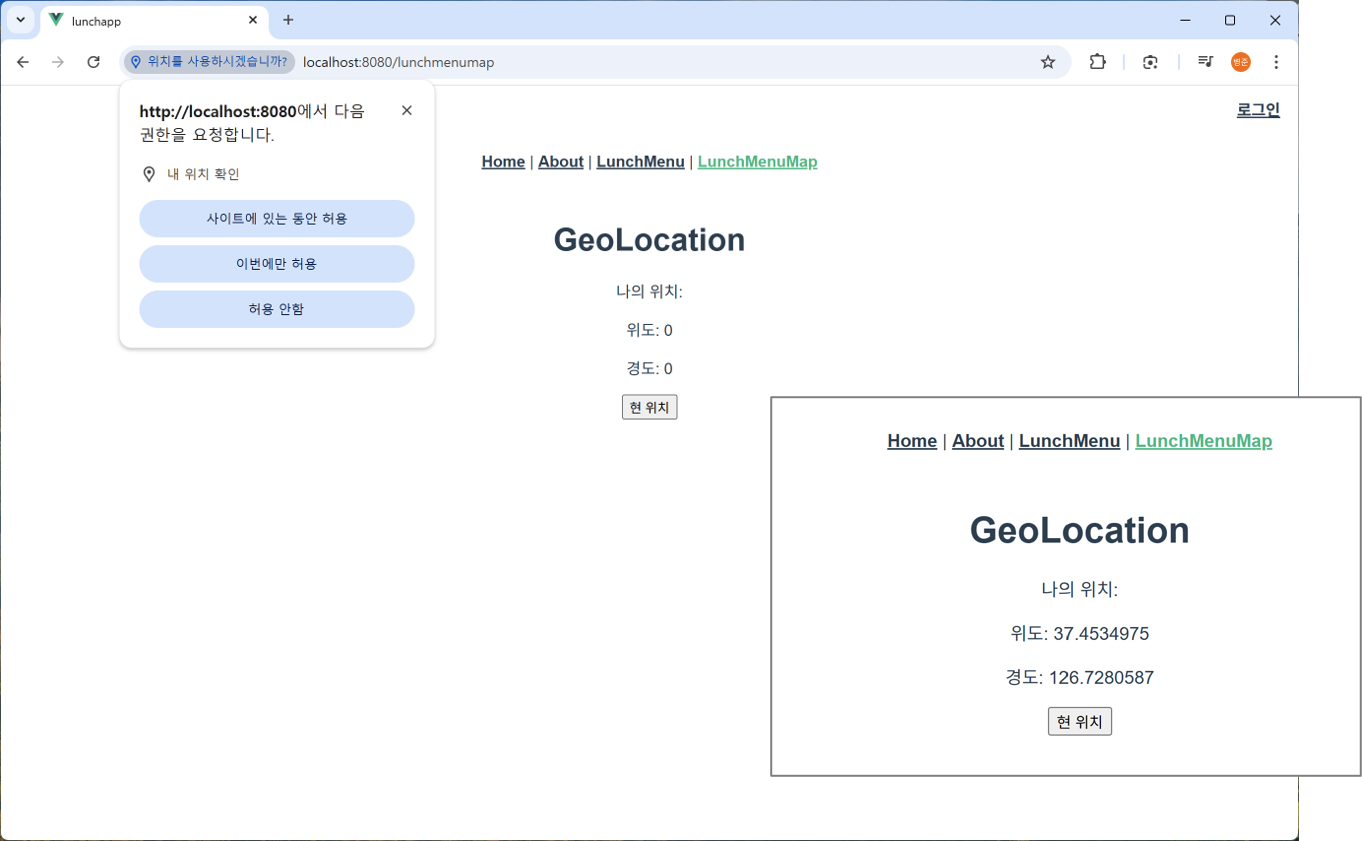Dismiss the permission popup with X

pyautogui.click(x=407, y=110)
